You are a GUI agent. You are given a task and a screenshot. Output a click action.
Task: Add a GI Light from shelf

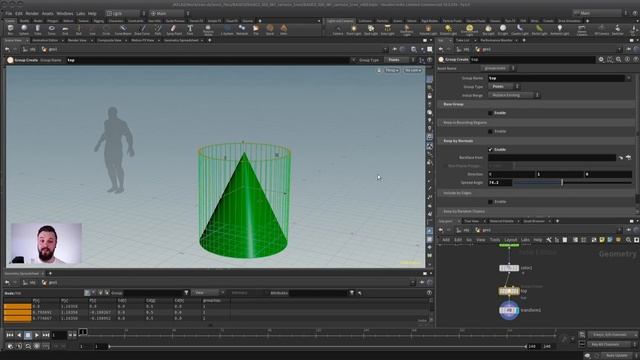pos(503,29)
